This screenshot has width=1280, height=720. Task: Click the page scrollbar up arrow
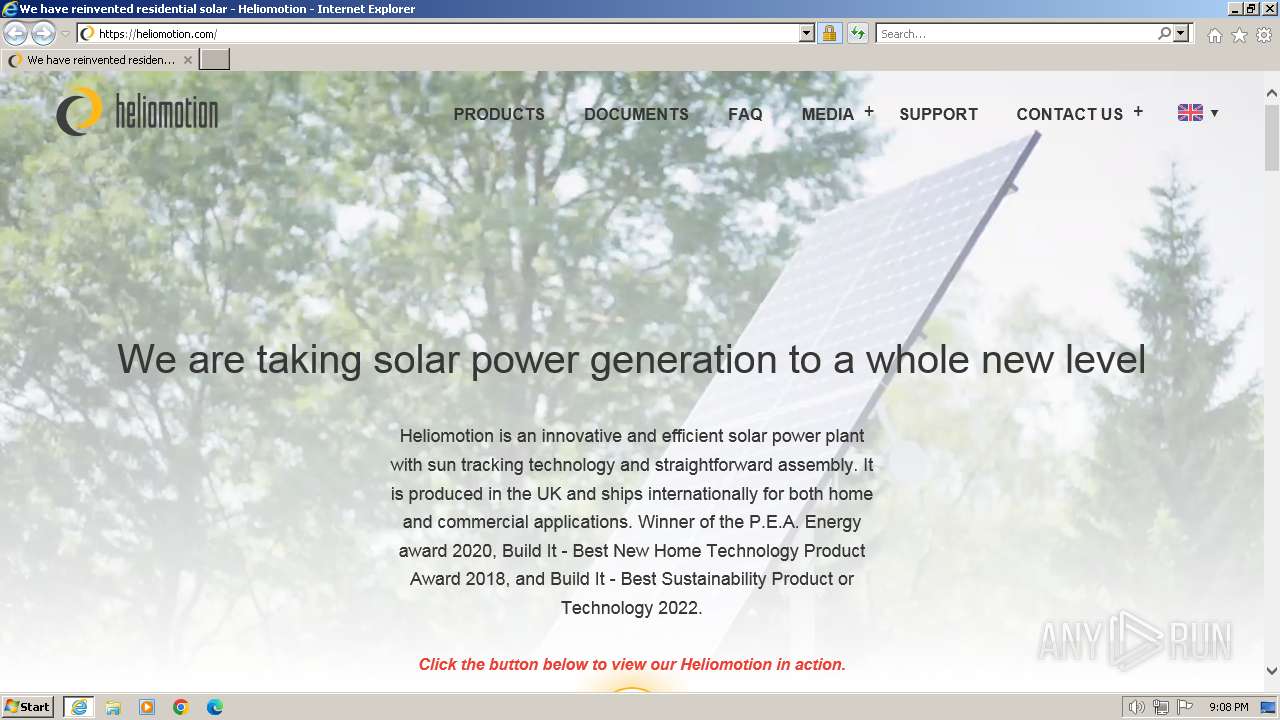(1272, 93)
